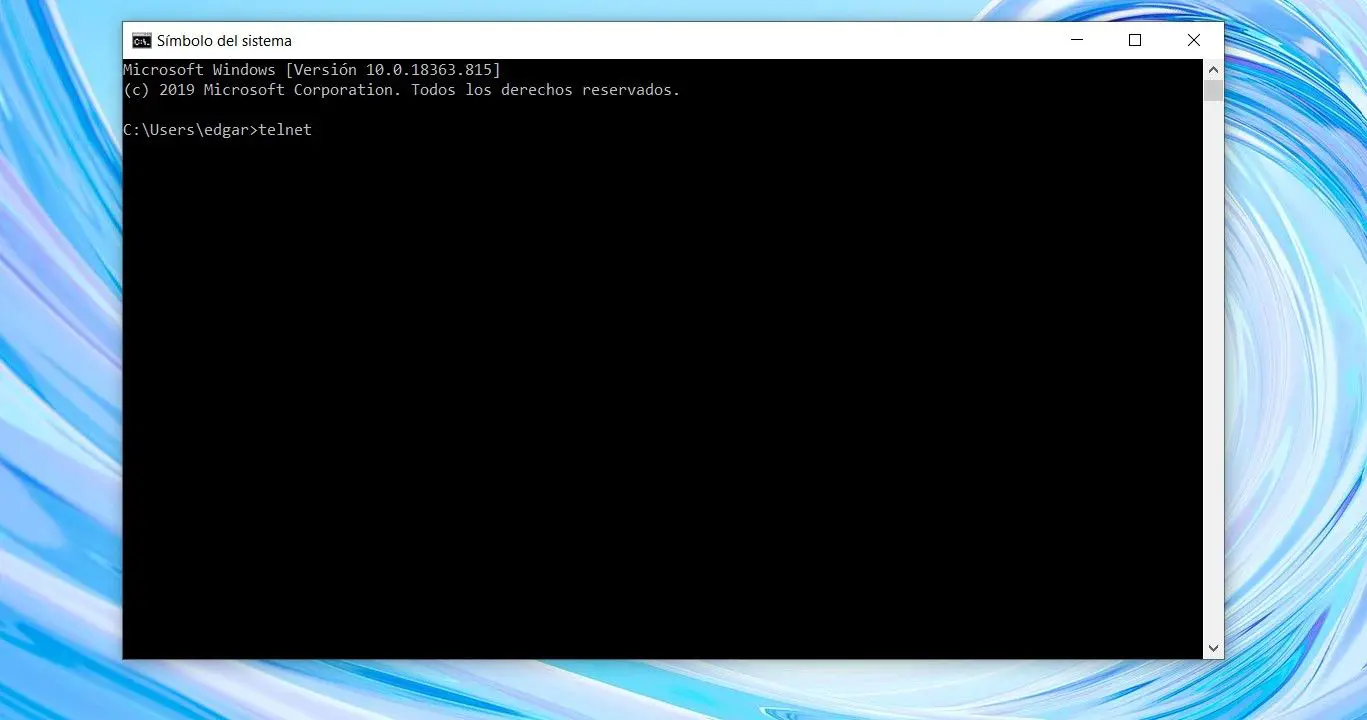Click the scrollbar up arrow

(1213, 70)
